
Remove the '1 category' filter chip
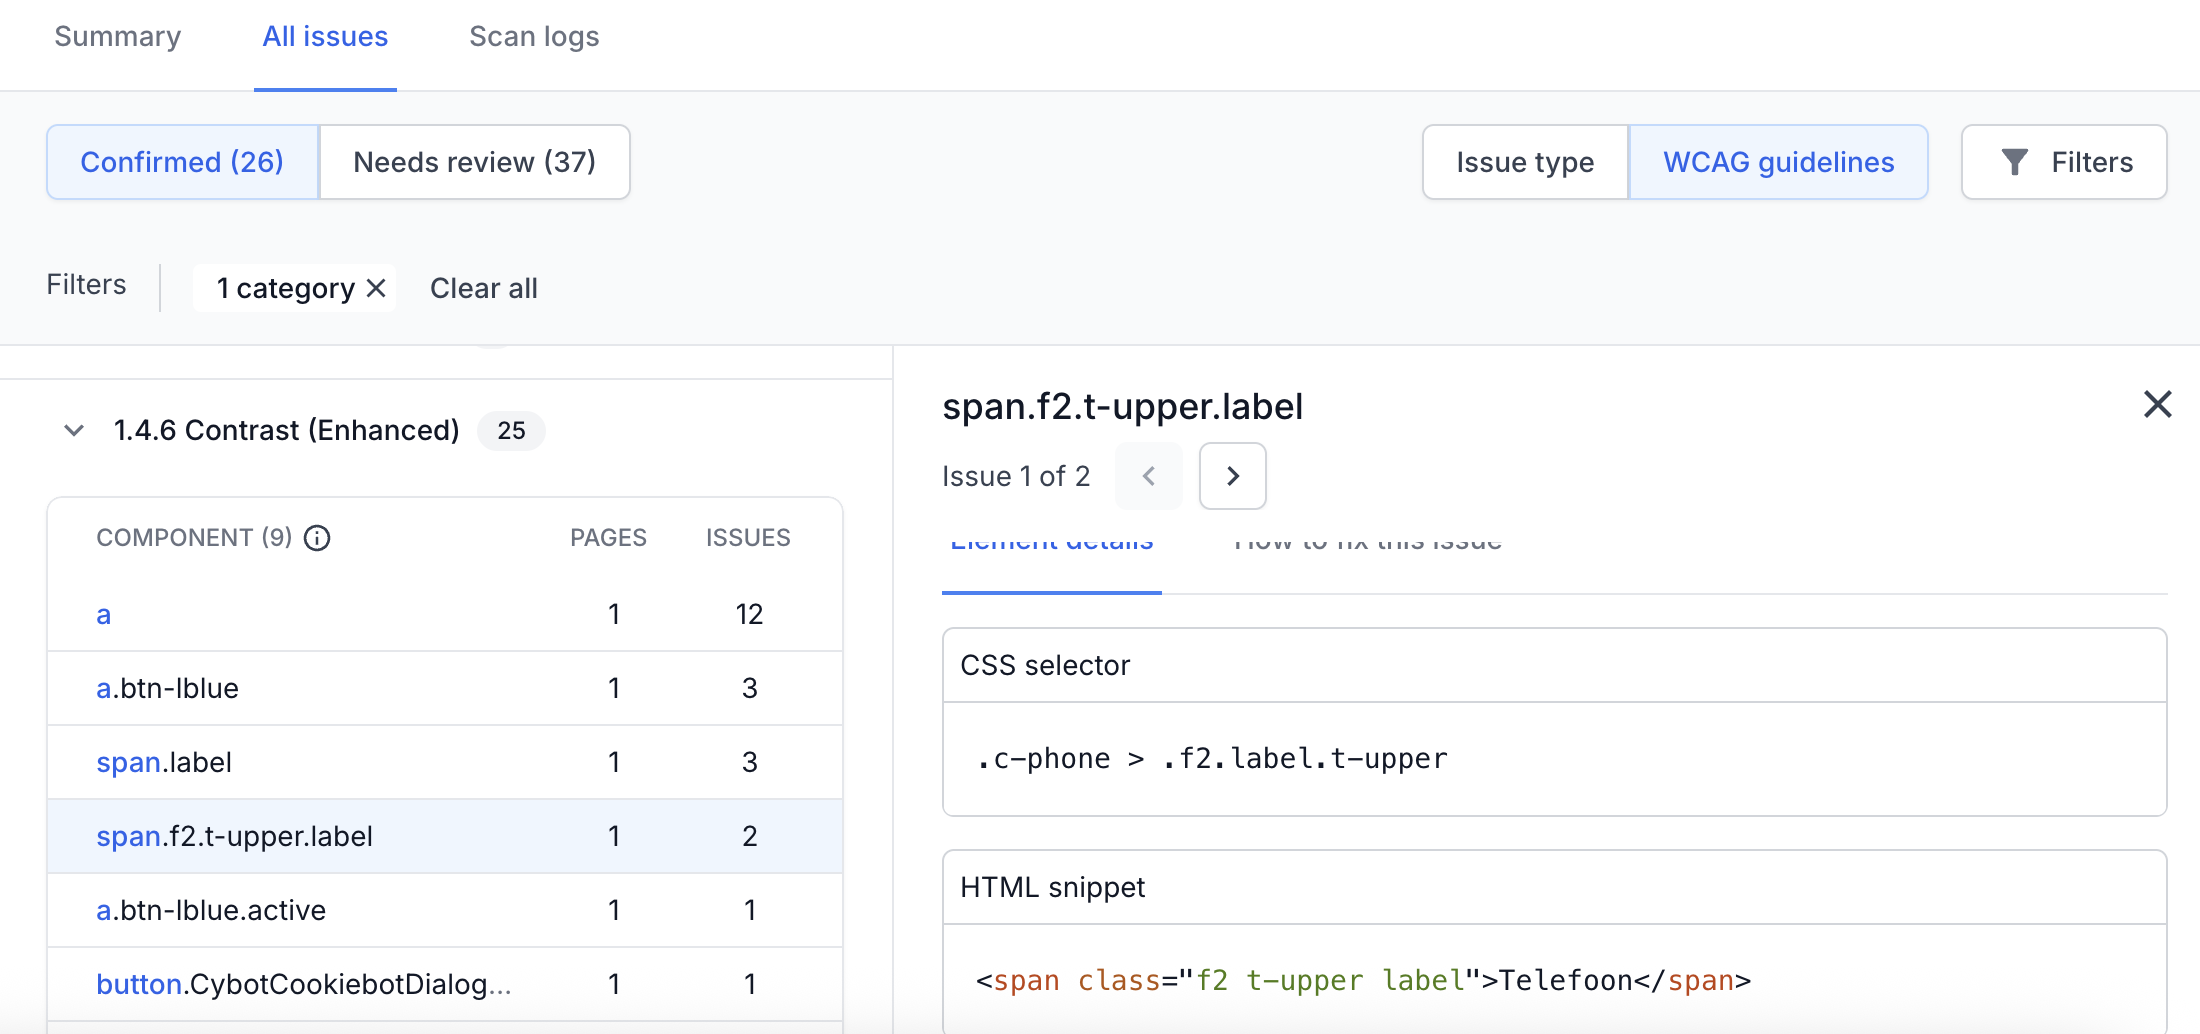pos(375,288)
